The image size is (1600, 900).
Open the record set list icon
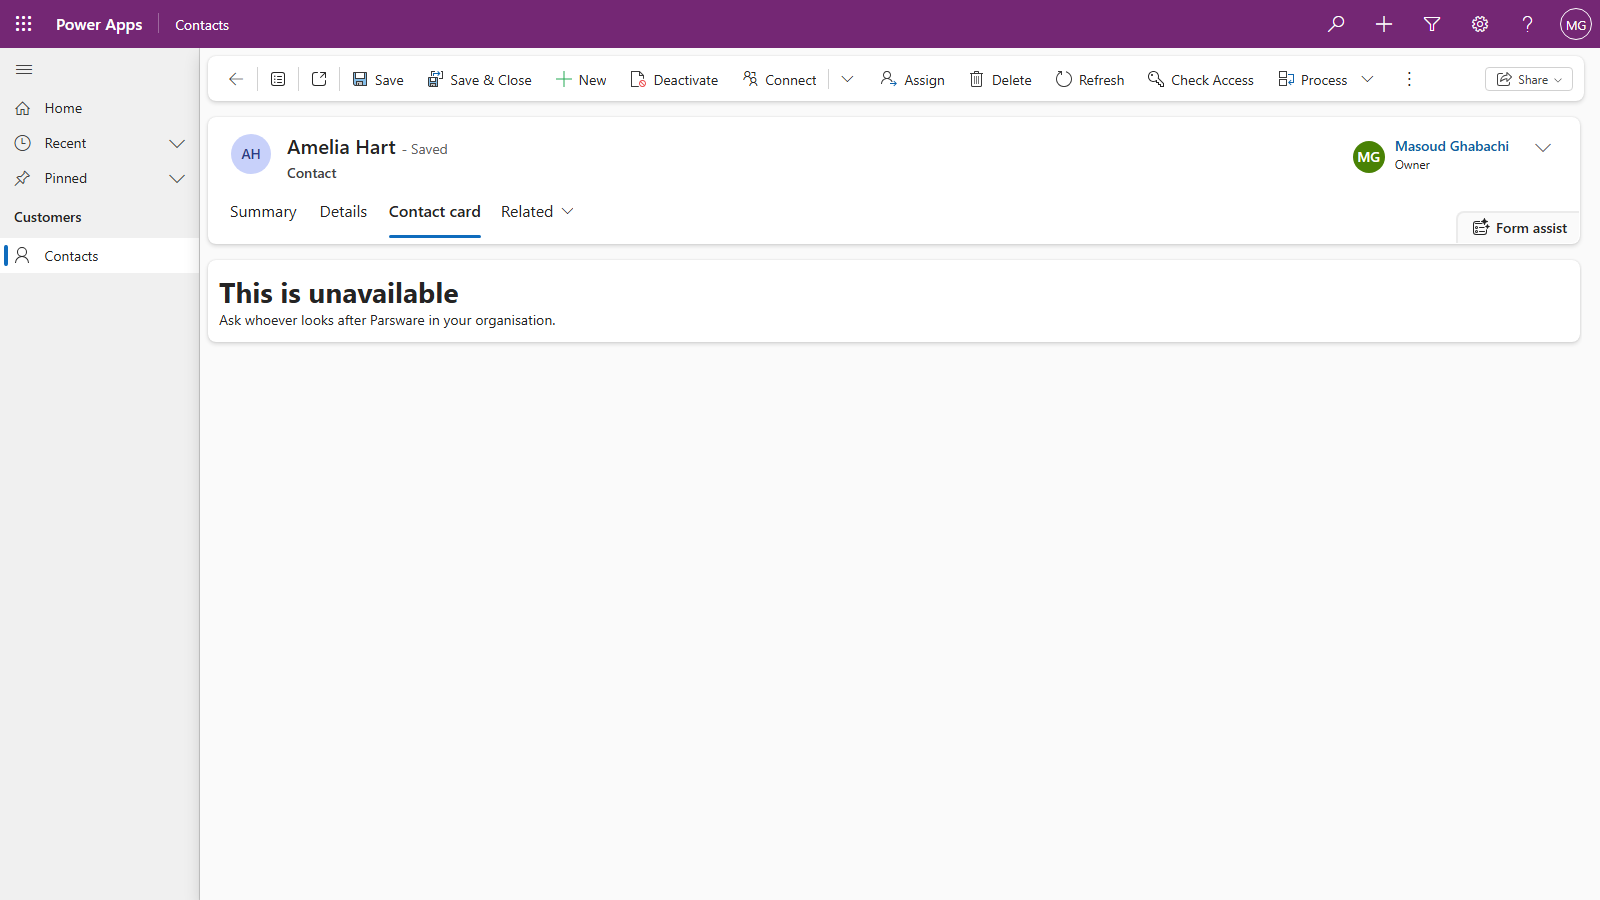278,79
